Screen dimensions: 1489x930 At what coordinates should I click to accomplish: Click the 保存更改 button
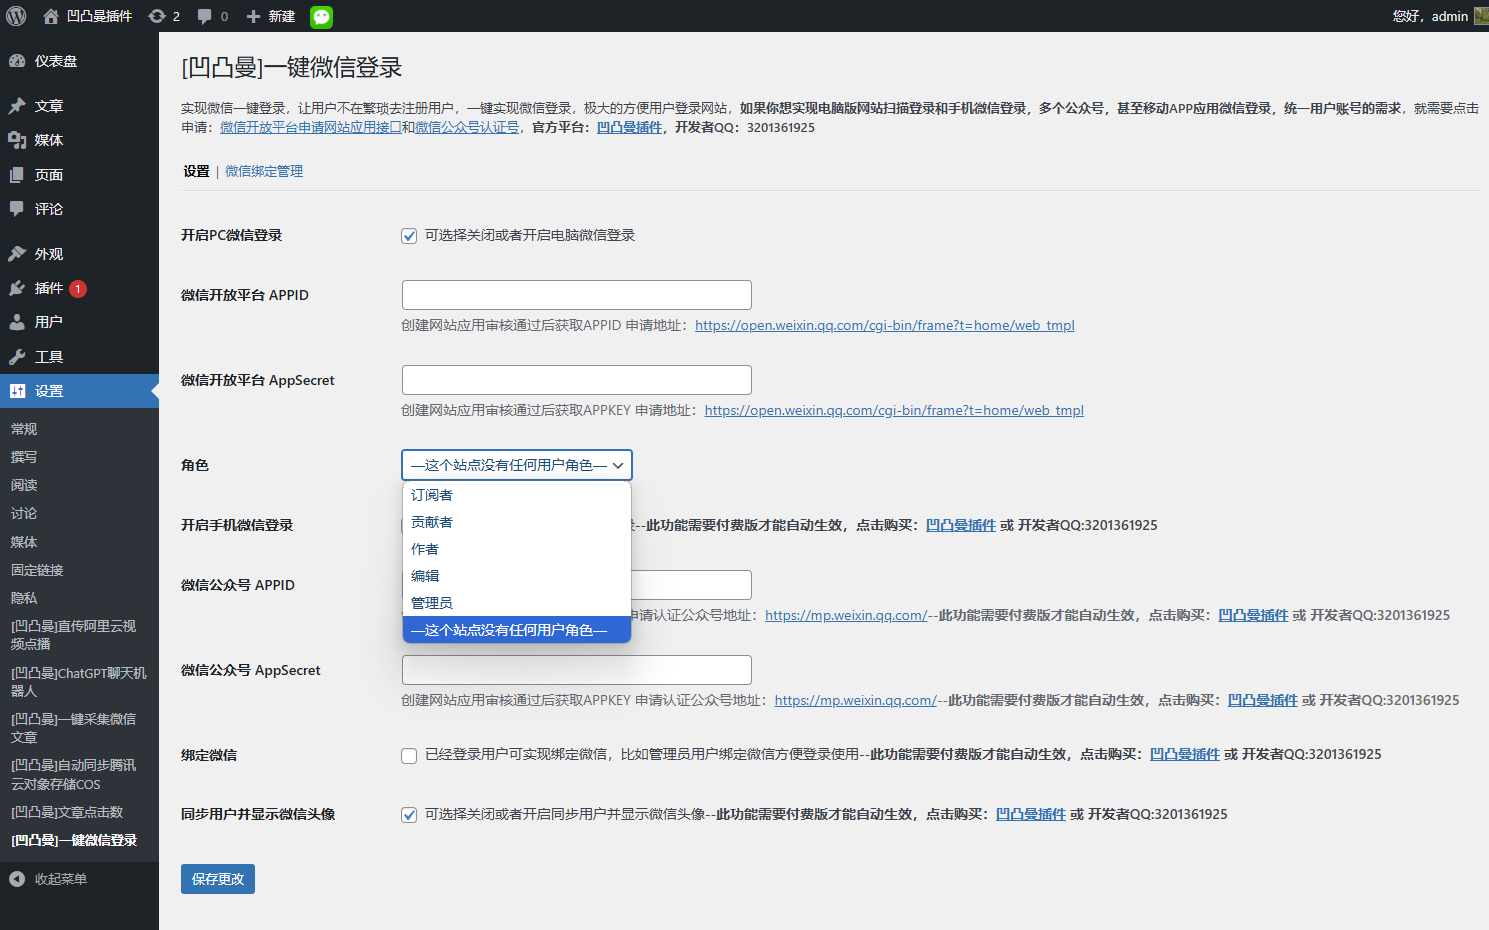[x=217, y=878]
